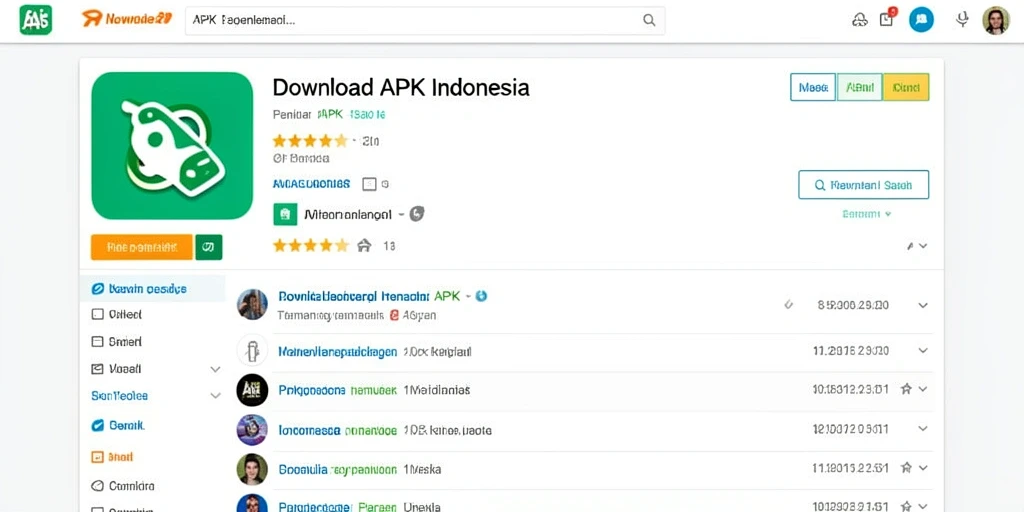Expand the 'Soosuila' row chevron
This screenshot has height=512, width=1024.
(x=922, y=468)
